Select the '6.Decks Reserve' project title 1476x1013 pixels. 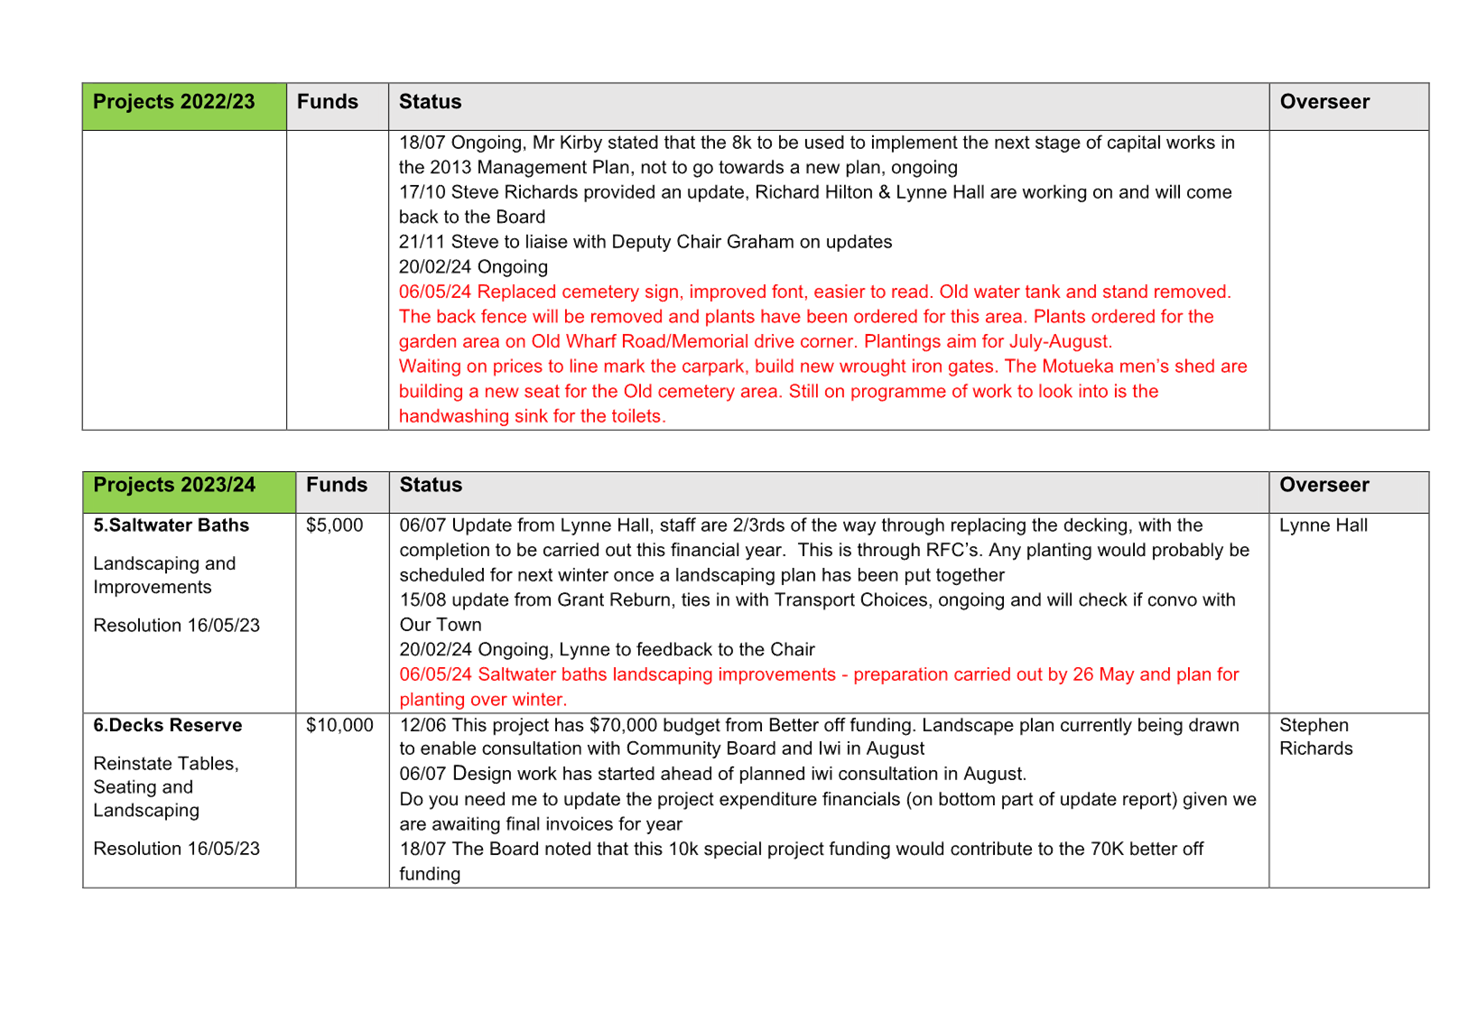pos(168,725)
